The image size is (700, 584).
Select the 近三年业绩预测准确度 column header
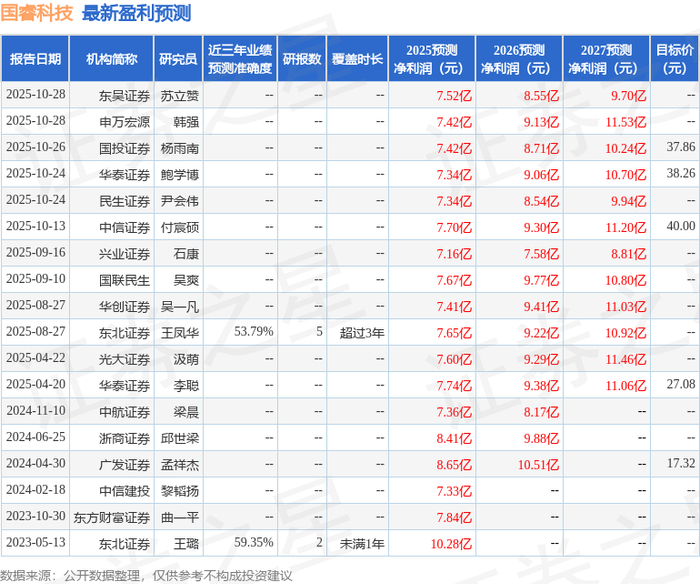240,59
